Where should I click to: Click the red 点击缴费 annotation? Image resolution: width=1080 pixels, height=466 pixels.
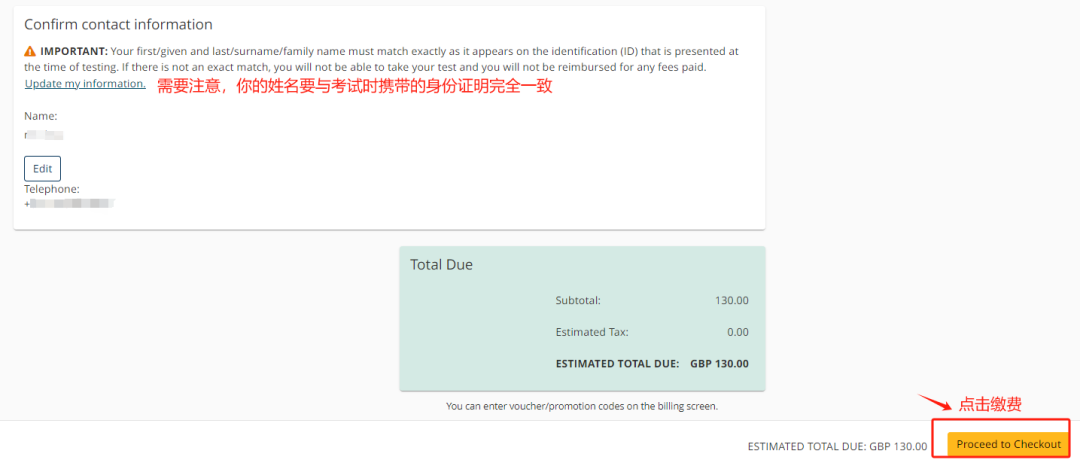[x=990, y=404]
